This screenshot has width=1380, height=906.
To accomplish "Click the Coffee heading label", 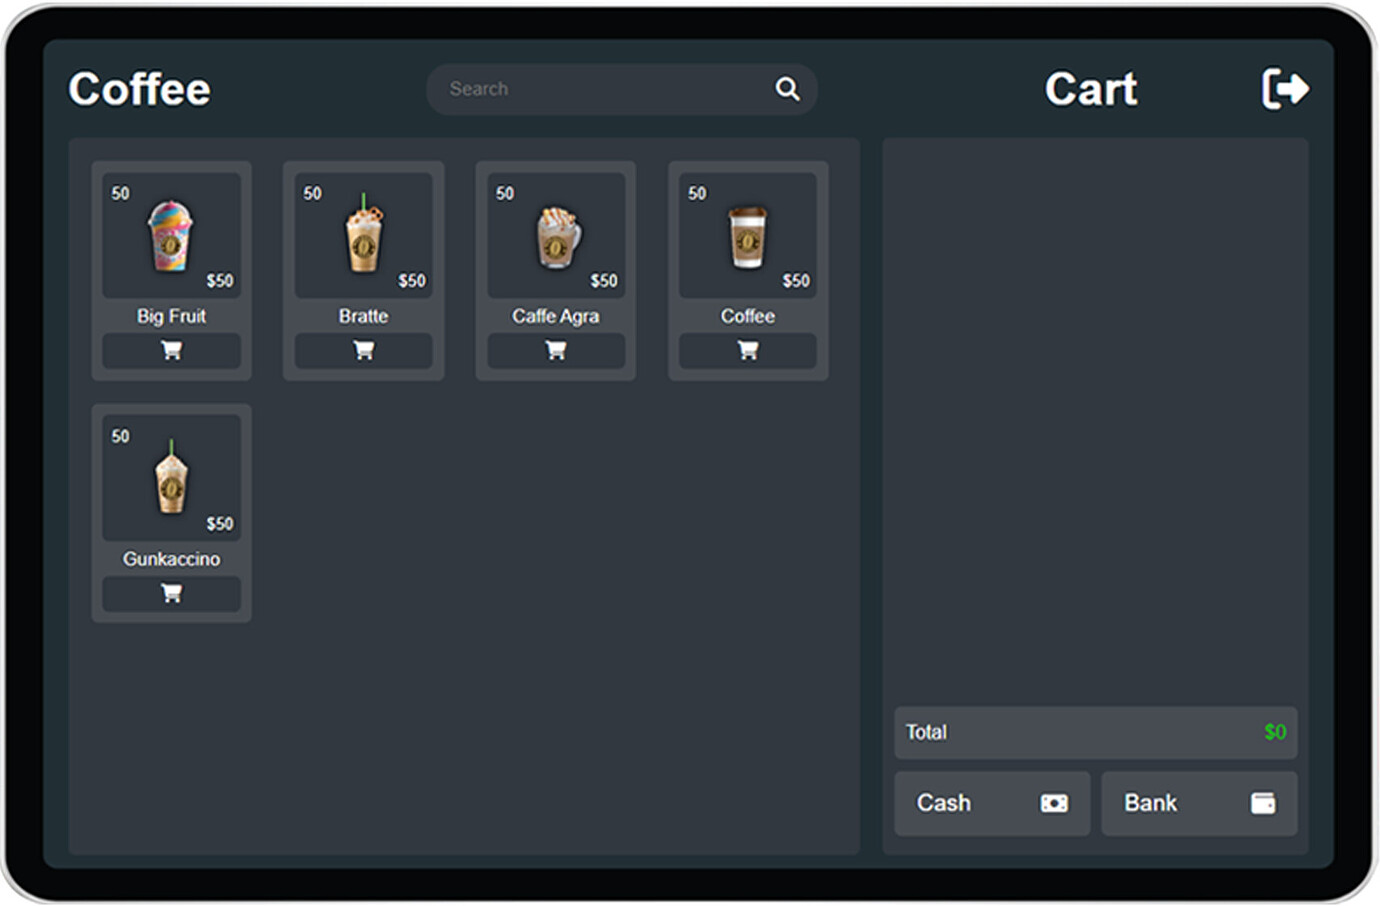I will [139, 89].
